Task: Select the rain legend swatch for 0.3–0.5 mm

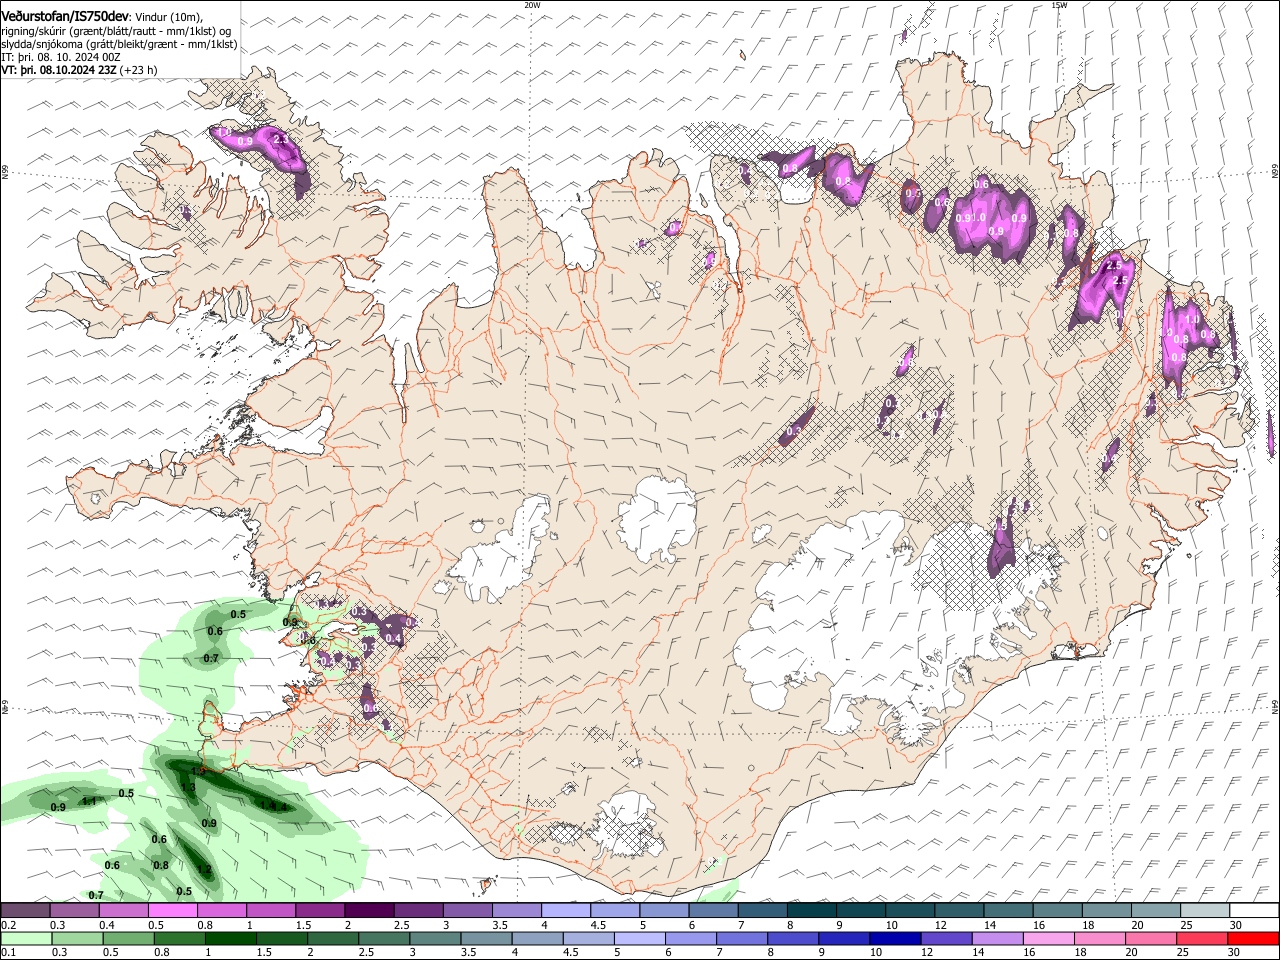Action: 77,938
